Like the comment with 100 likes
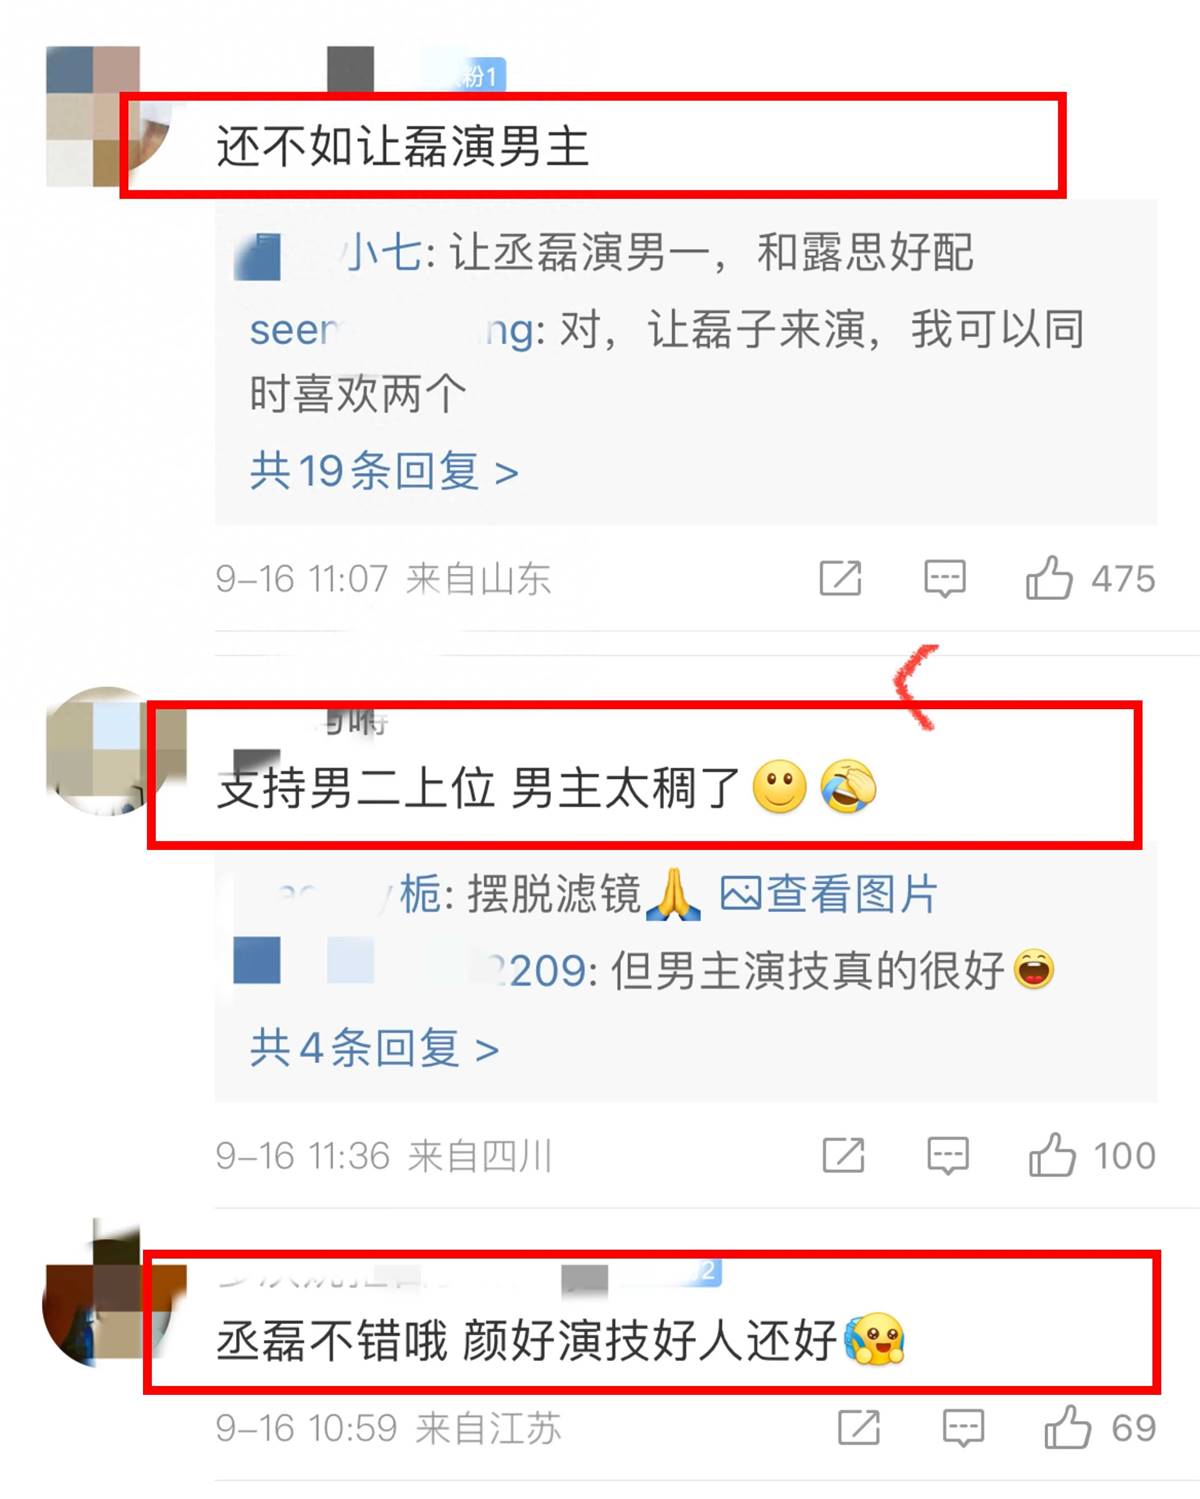Screen dimensions: 1200x1499 point(1052,1154)
